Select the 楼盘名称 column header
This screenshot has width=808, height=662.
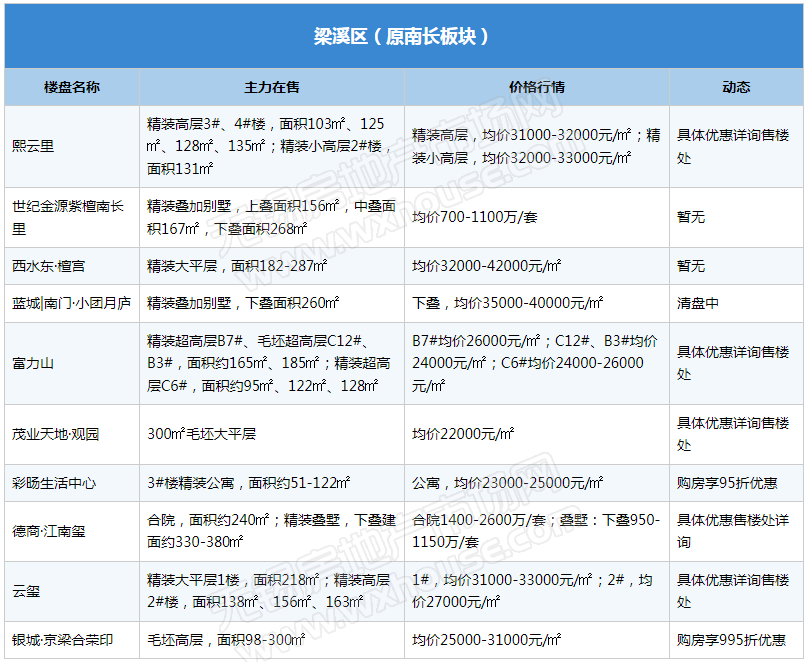(x=72, y=87)
